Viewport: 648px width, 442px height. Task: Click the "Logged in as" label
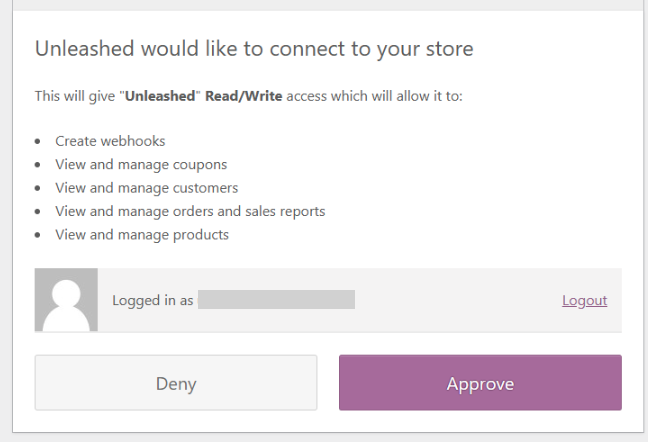tap(153, 300)
